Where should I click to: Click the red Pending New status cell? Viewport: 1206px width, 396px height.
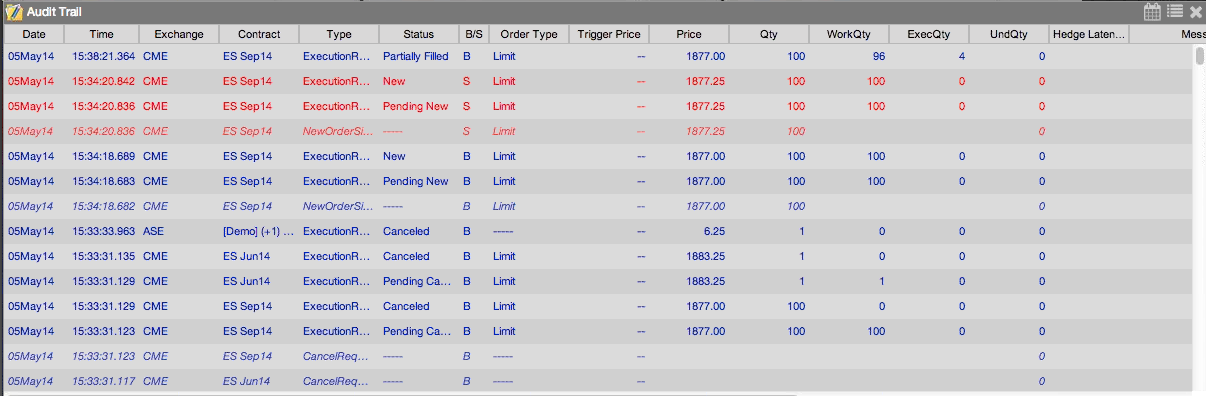point(416,106)
